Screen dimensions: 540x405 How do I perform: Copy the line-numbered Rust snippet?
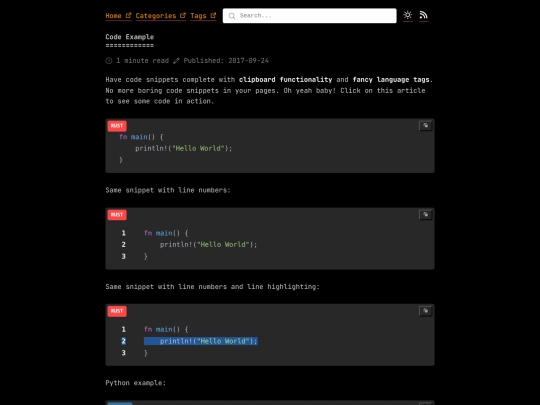click(426, 215)
